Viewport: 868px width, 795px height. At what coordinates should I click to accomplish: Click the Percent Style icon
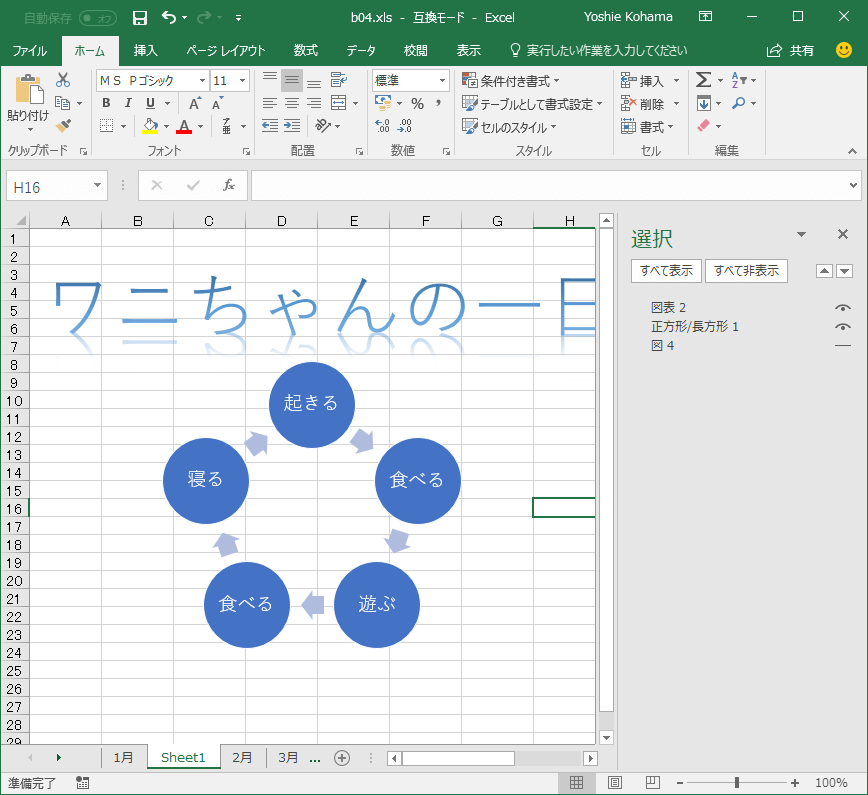coord(417,104)
